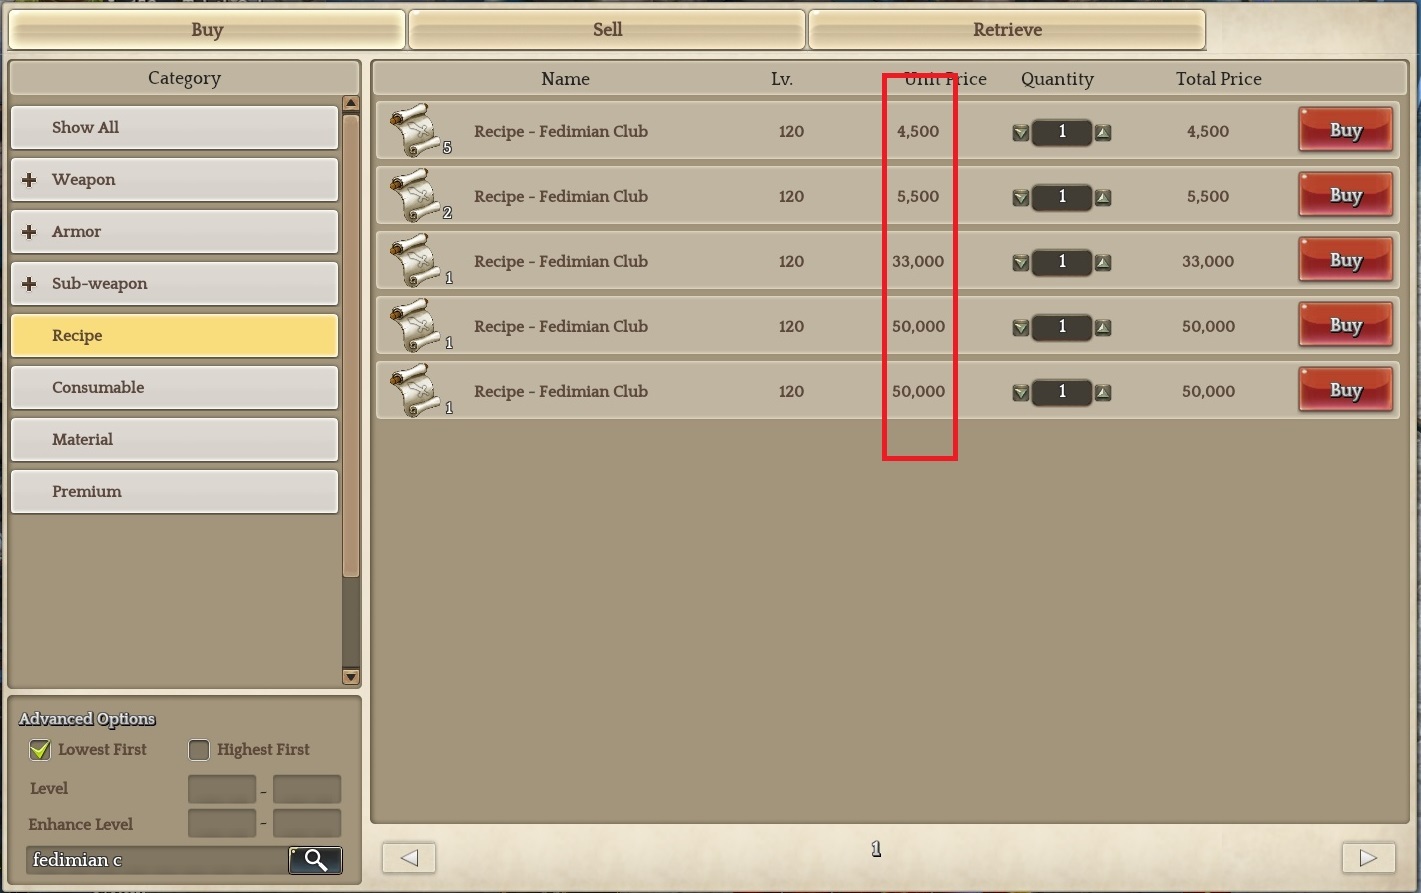Screen dimensions: 1421x893
Task: Click the recipe scroll icon priced 4,500
Action: 415,130
